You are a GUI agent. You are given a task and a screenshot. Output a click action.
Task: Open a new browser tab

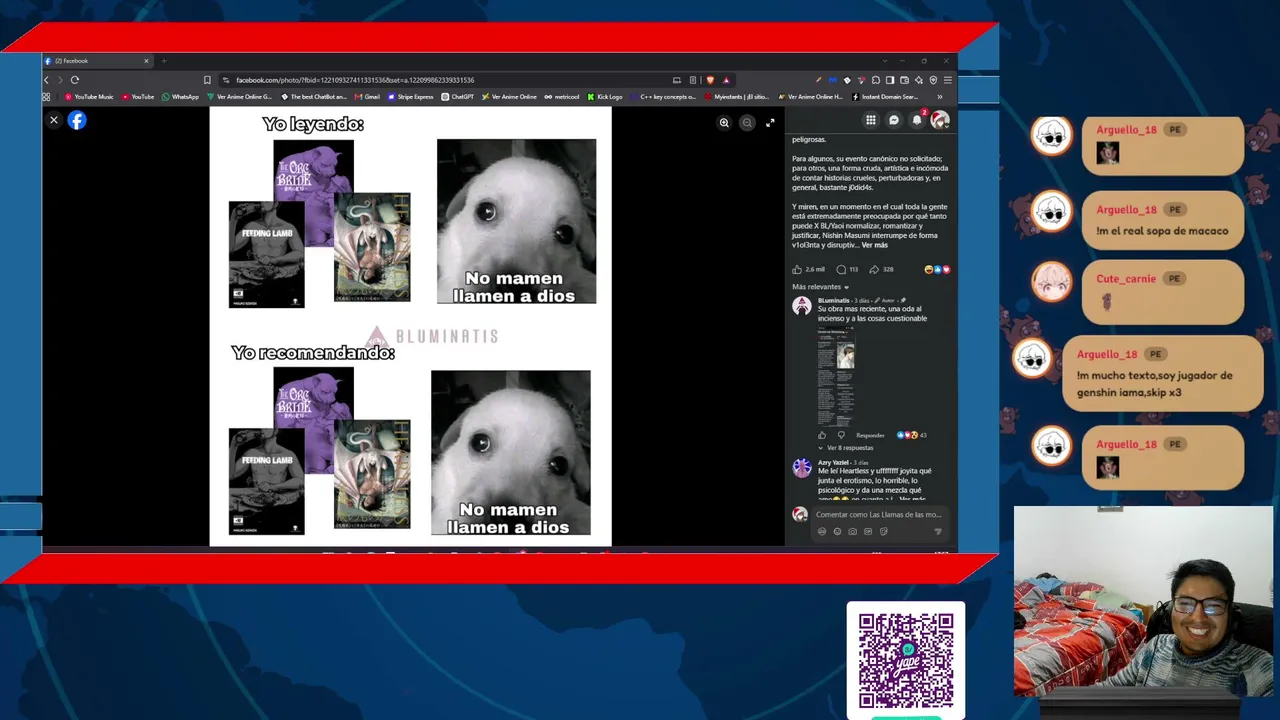[164, 61]
